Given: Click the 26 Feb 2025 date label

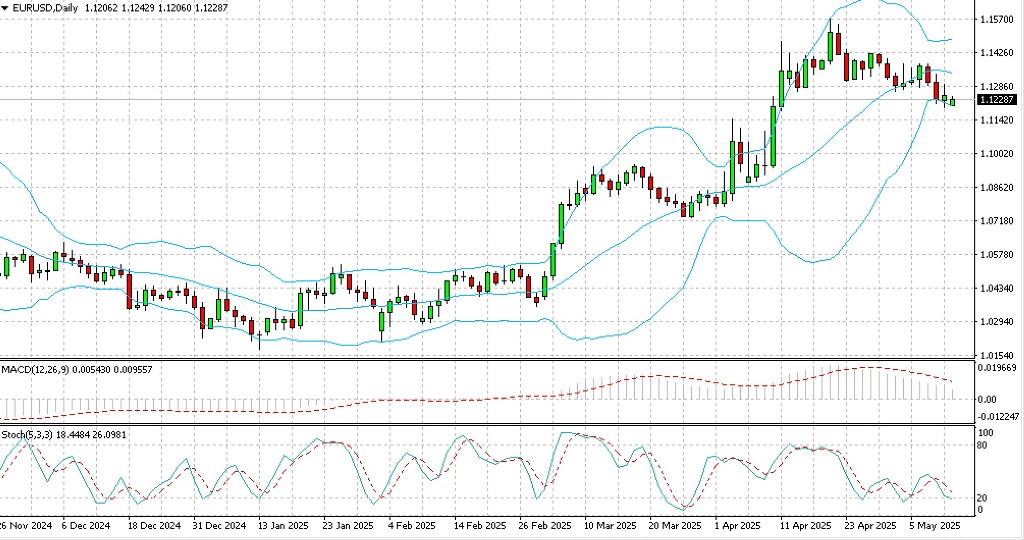Looking at the screenshot, I should click(x=545, y=526).
